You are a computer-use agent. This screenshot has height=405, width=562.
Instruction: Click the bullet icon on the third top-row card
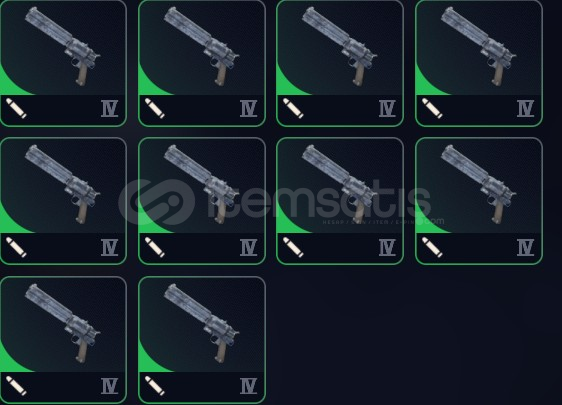pos(293,108)
